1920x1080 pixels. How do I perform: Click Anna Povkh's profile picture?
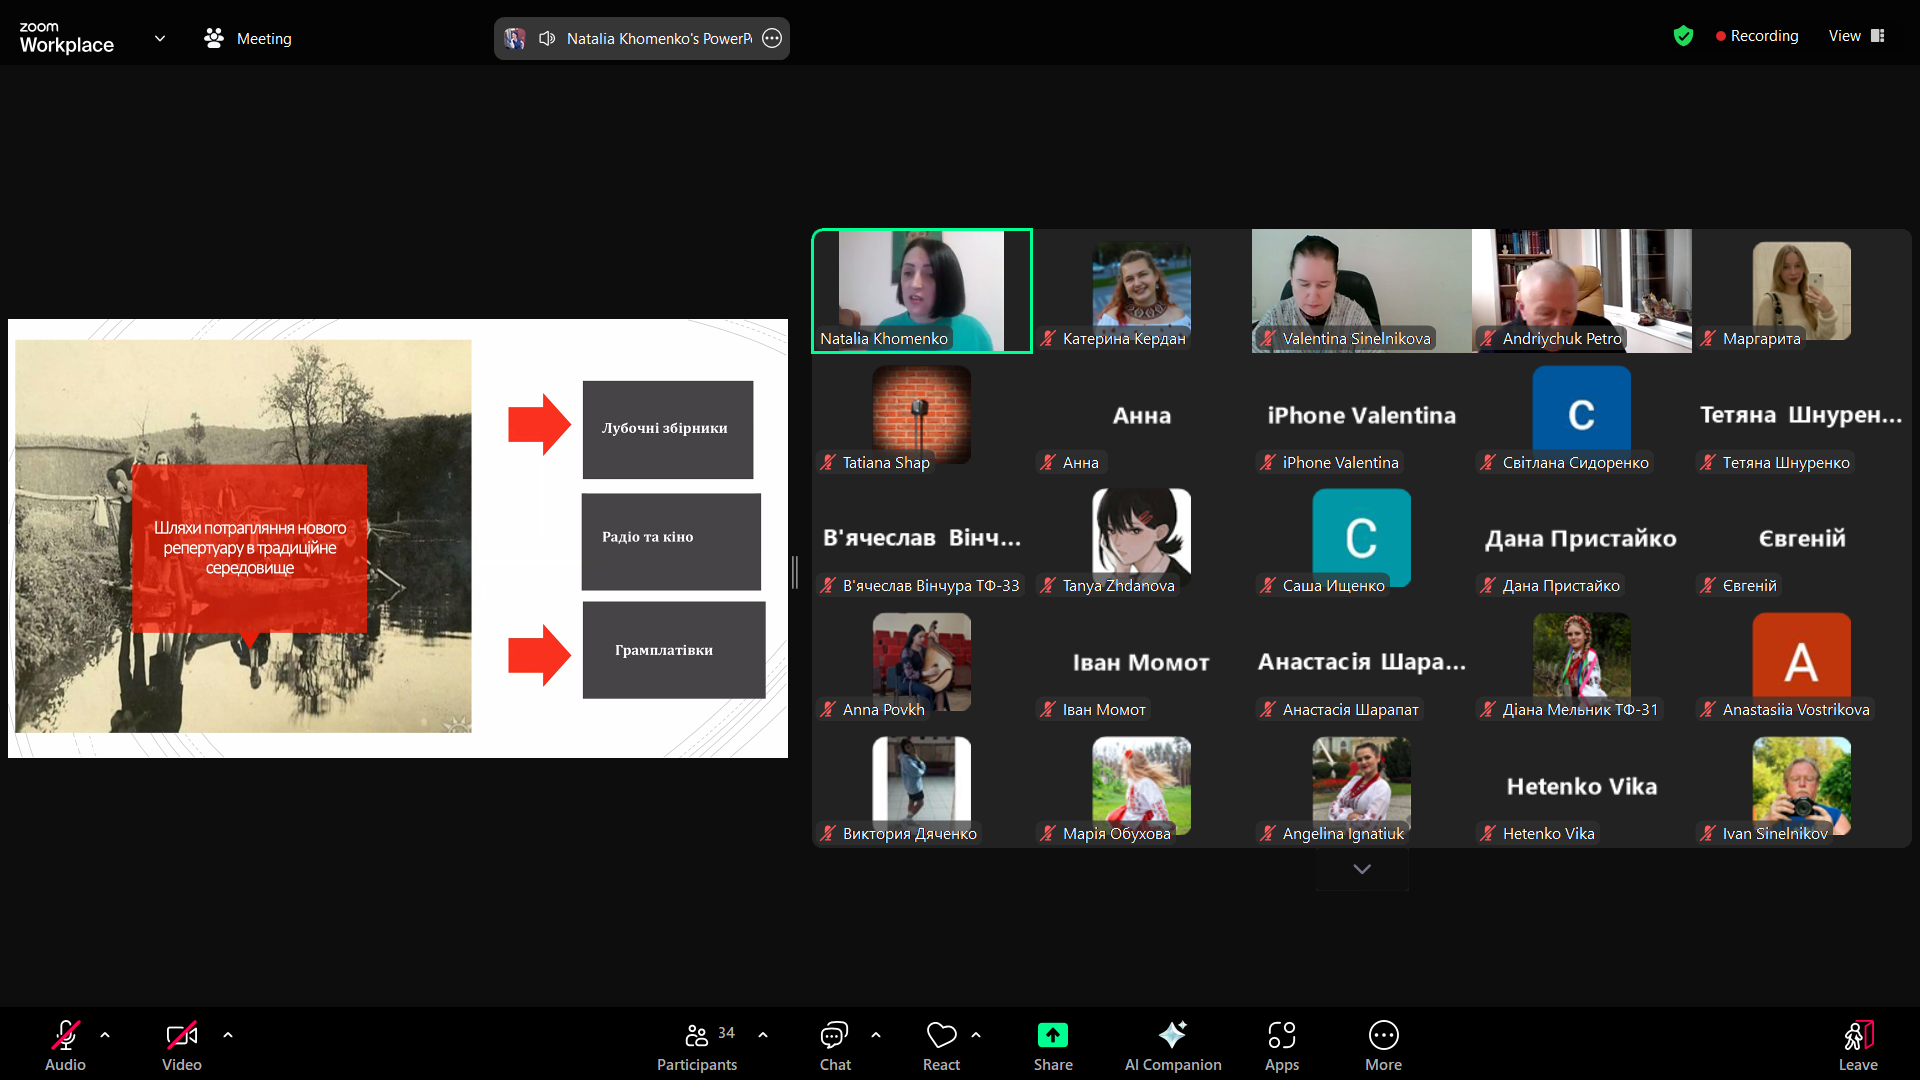click(x=921, y=660)
